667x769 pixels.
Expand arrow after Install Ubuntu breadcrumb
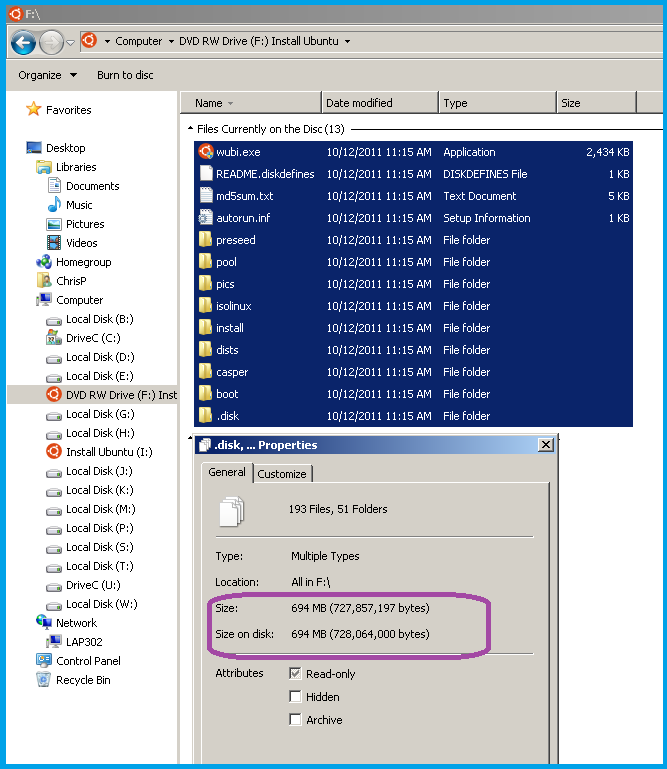tap(347, 41)
